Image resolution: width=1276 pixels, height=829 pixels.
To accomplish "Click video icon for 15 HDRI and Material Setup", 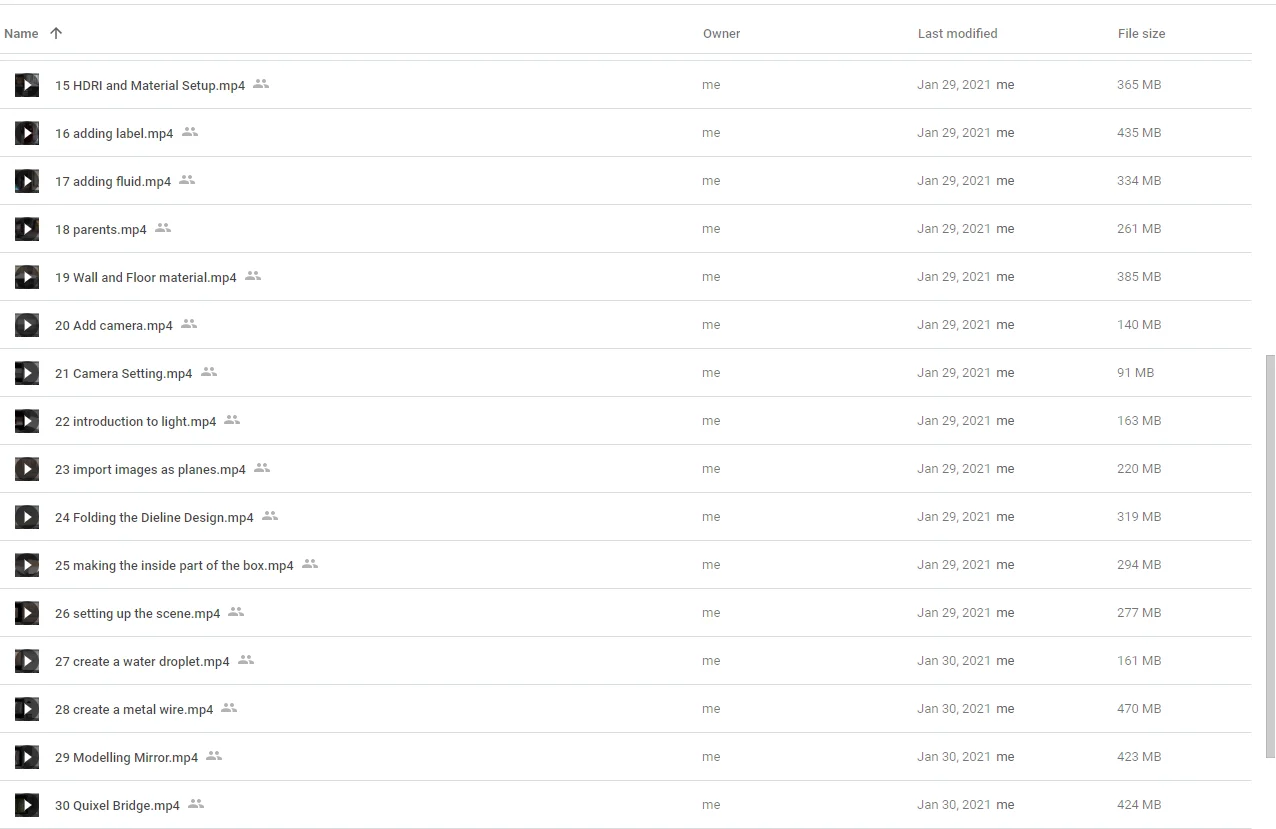I will click(27, 85).
